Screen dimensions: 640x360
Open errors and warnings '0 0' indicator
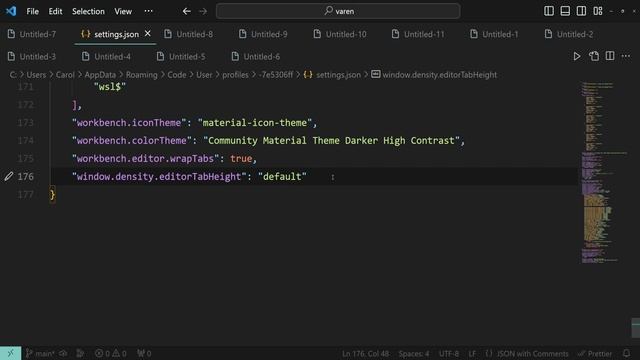click(110, 353)
